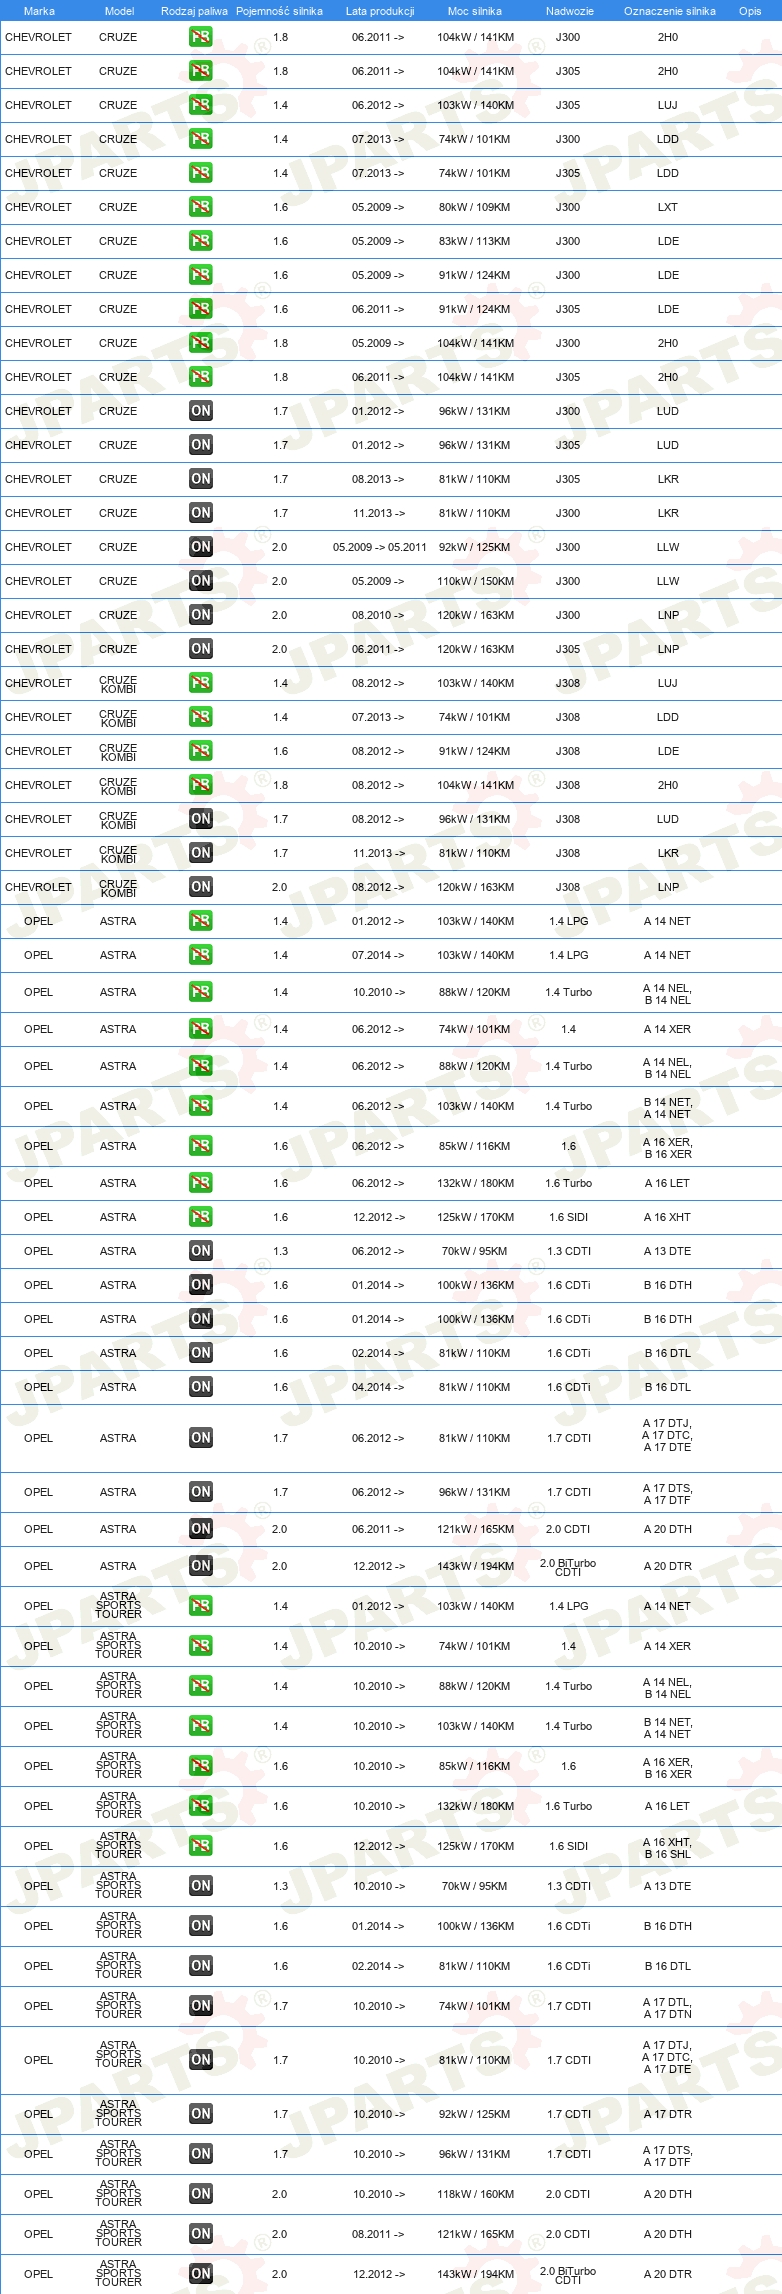Click diesel ON icon in Sports Tourer A 17 DTR row

(x=200, y=2114)
